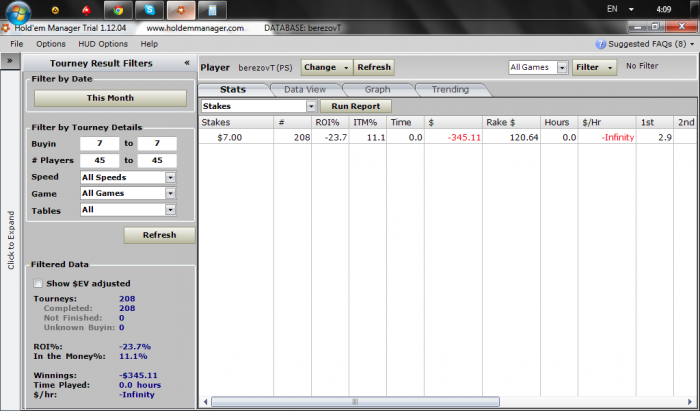Select the $7.00 stakes row
This screenshot has width=700, height=411.
tap(447, 137)
